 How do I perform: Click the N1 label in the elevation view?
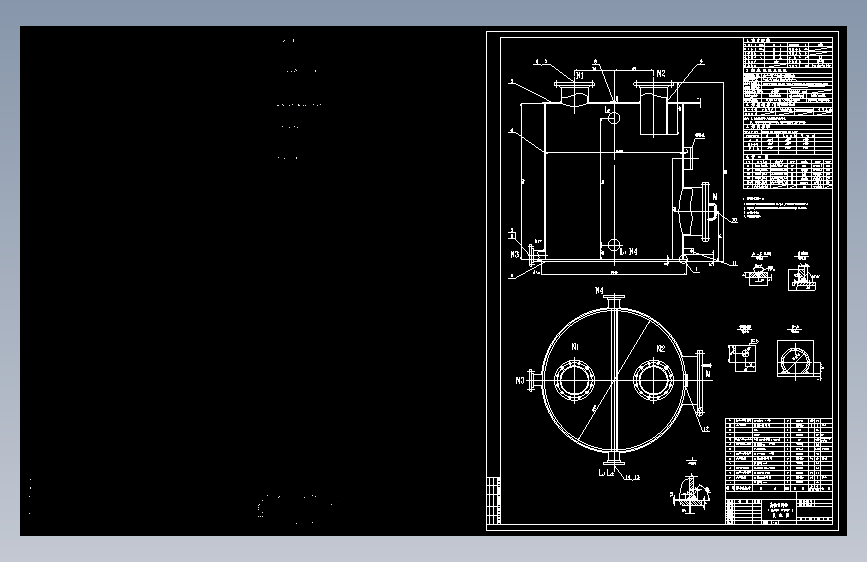tap(579, 75)
